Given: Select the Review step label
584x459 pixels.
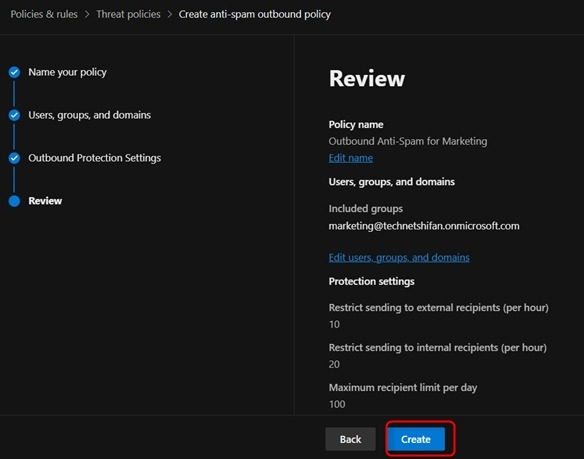Looking at the screenshot, I should [45, 201].
